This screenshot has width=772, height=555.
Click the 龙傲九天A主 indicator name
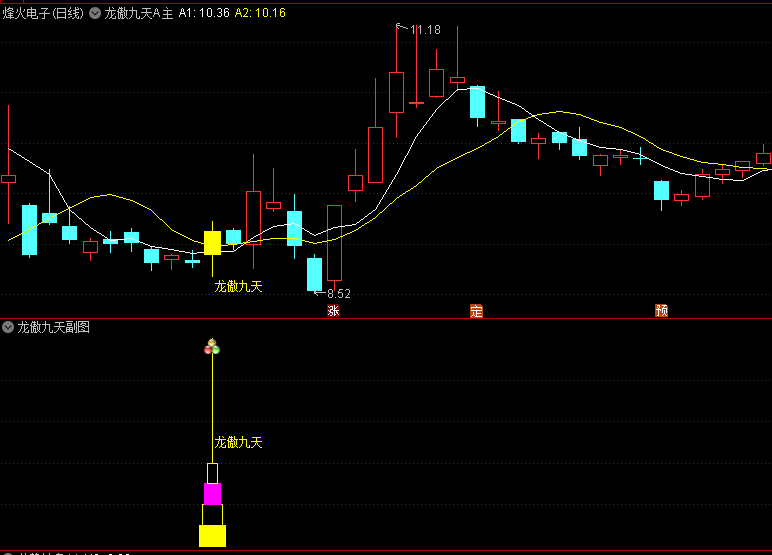(x=139, y=13)
